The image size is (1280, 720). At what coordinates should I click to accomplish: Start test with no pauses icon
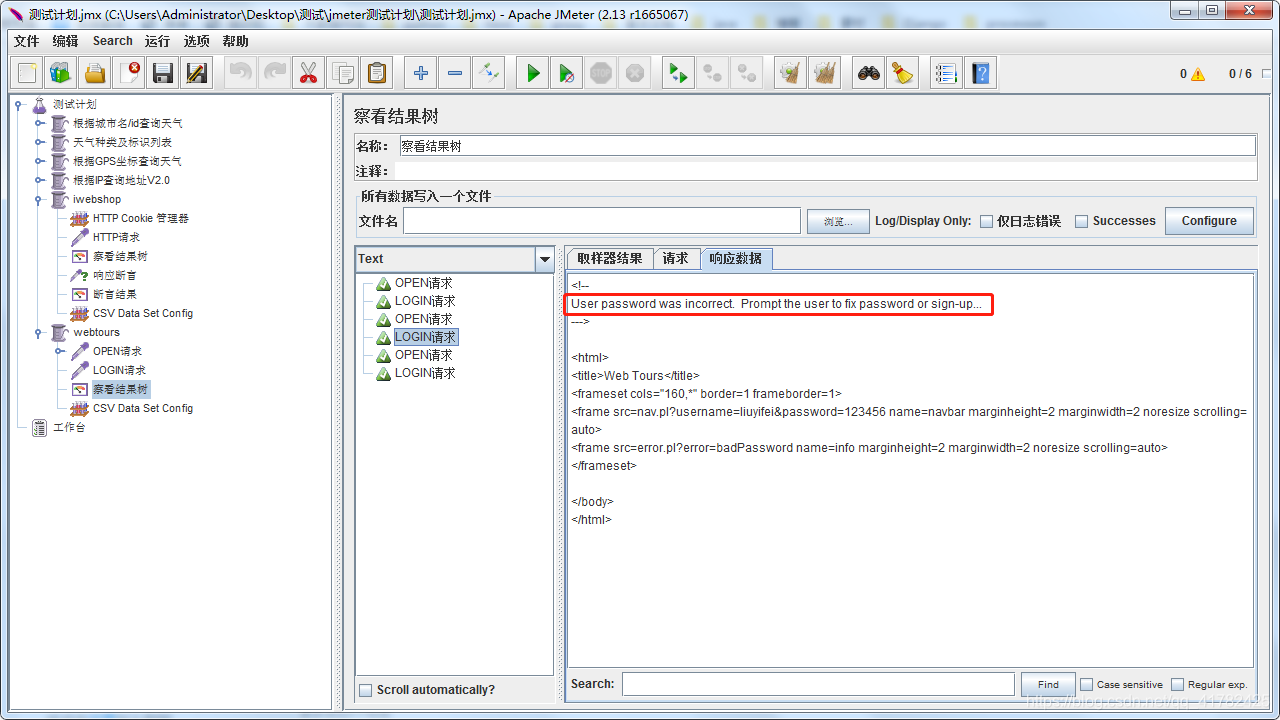coord(567,73)
